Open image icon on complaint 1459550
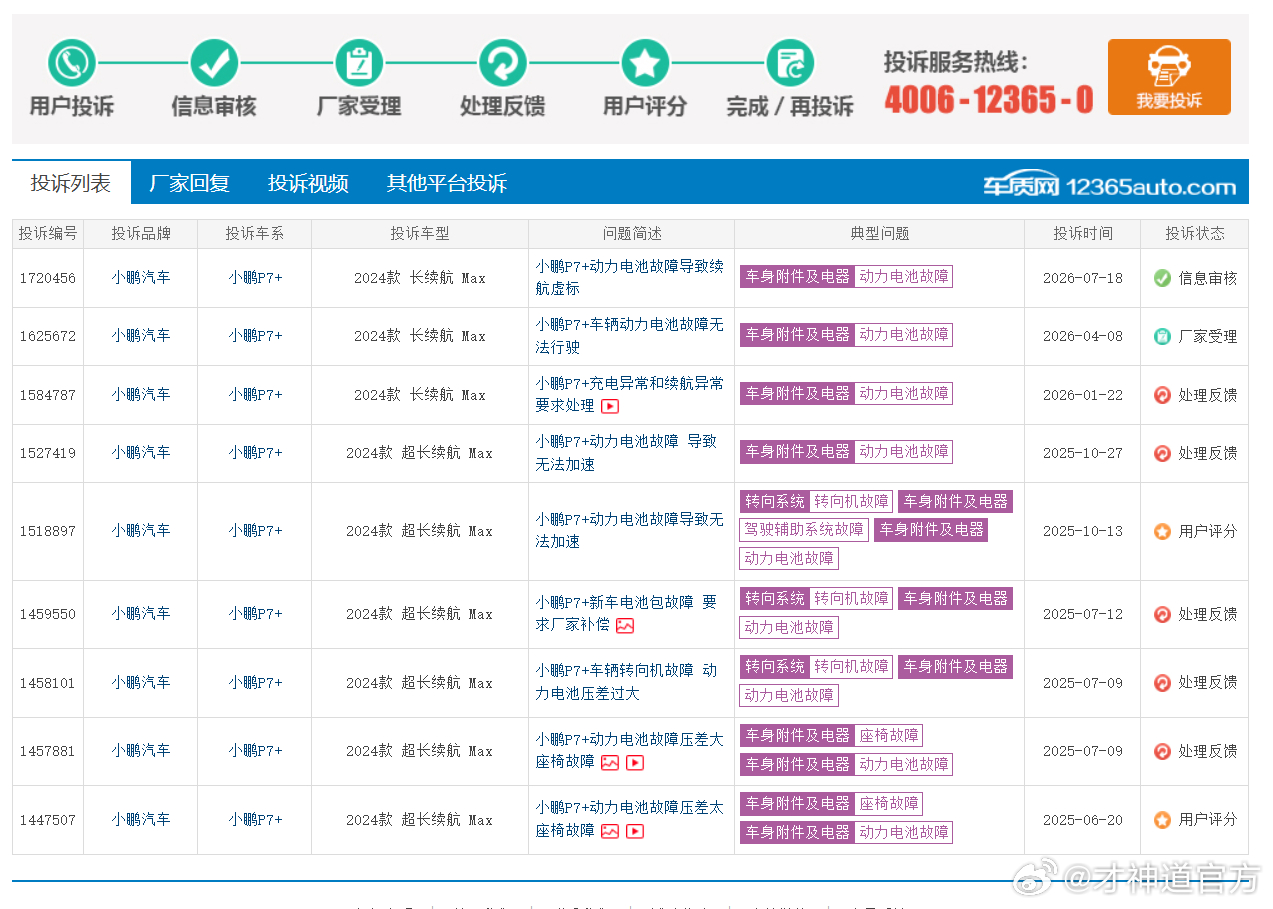Screen dimensions: 1273x909 tap(625, 626)
